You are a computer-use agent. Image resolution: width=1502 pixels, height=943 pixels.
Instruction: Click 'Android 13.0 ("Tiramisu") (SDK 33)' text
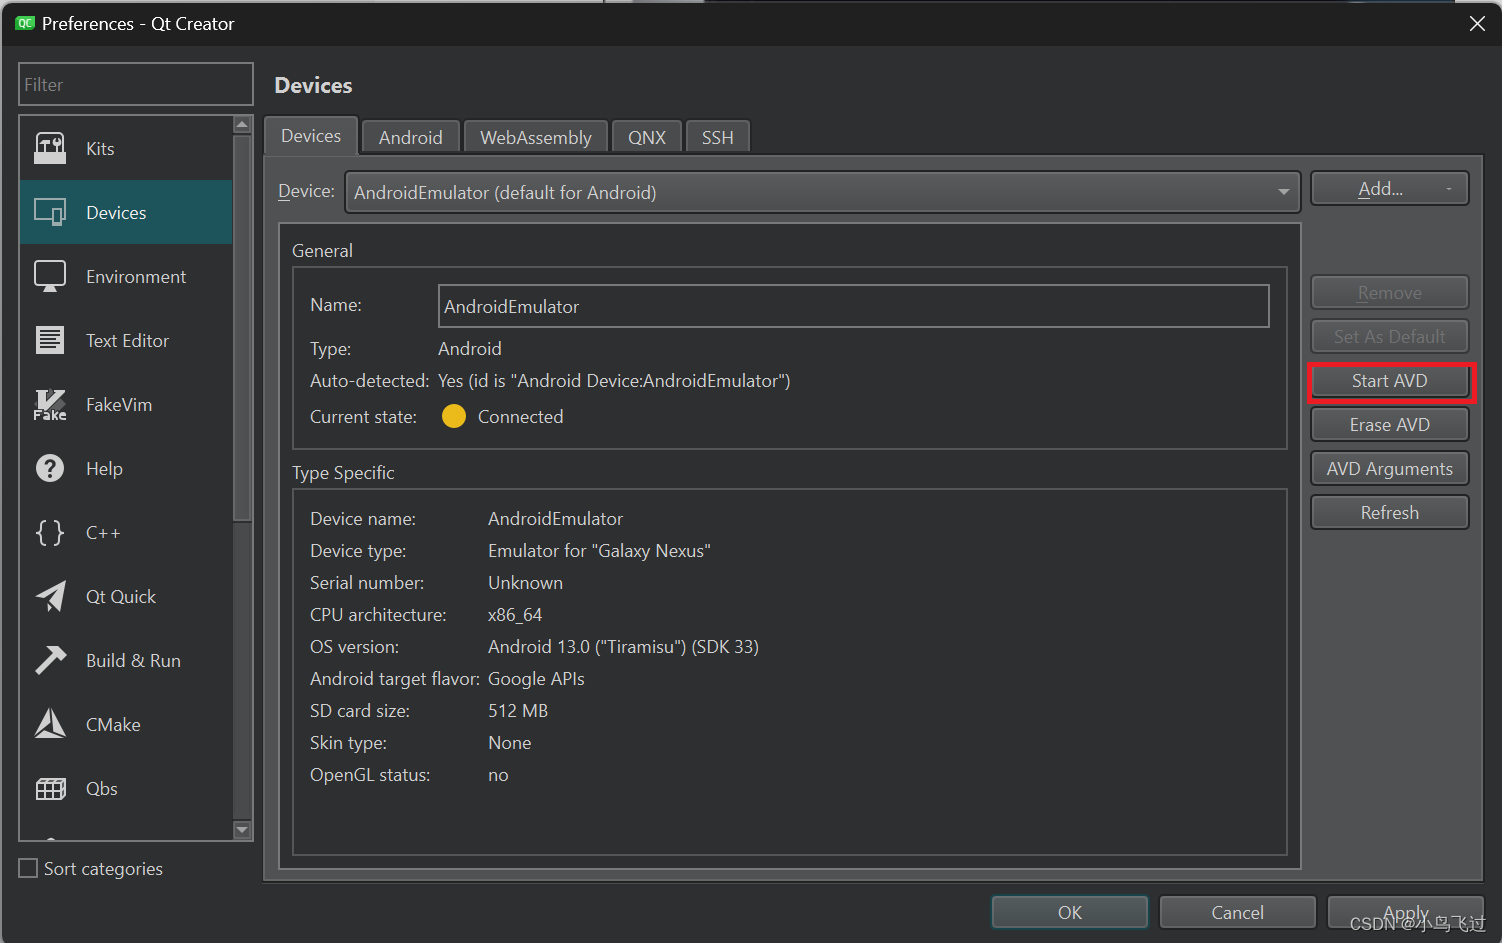tap(623, 646)
